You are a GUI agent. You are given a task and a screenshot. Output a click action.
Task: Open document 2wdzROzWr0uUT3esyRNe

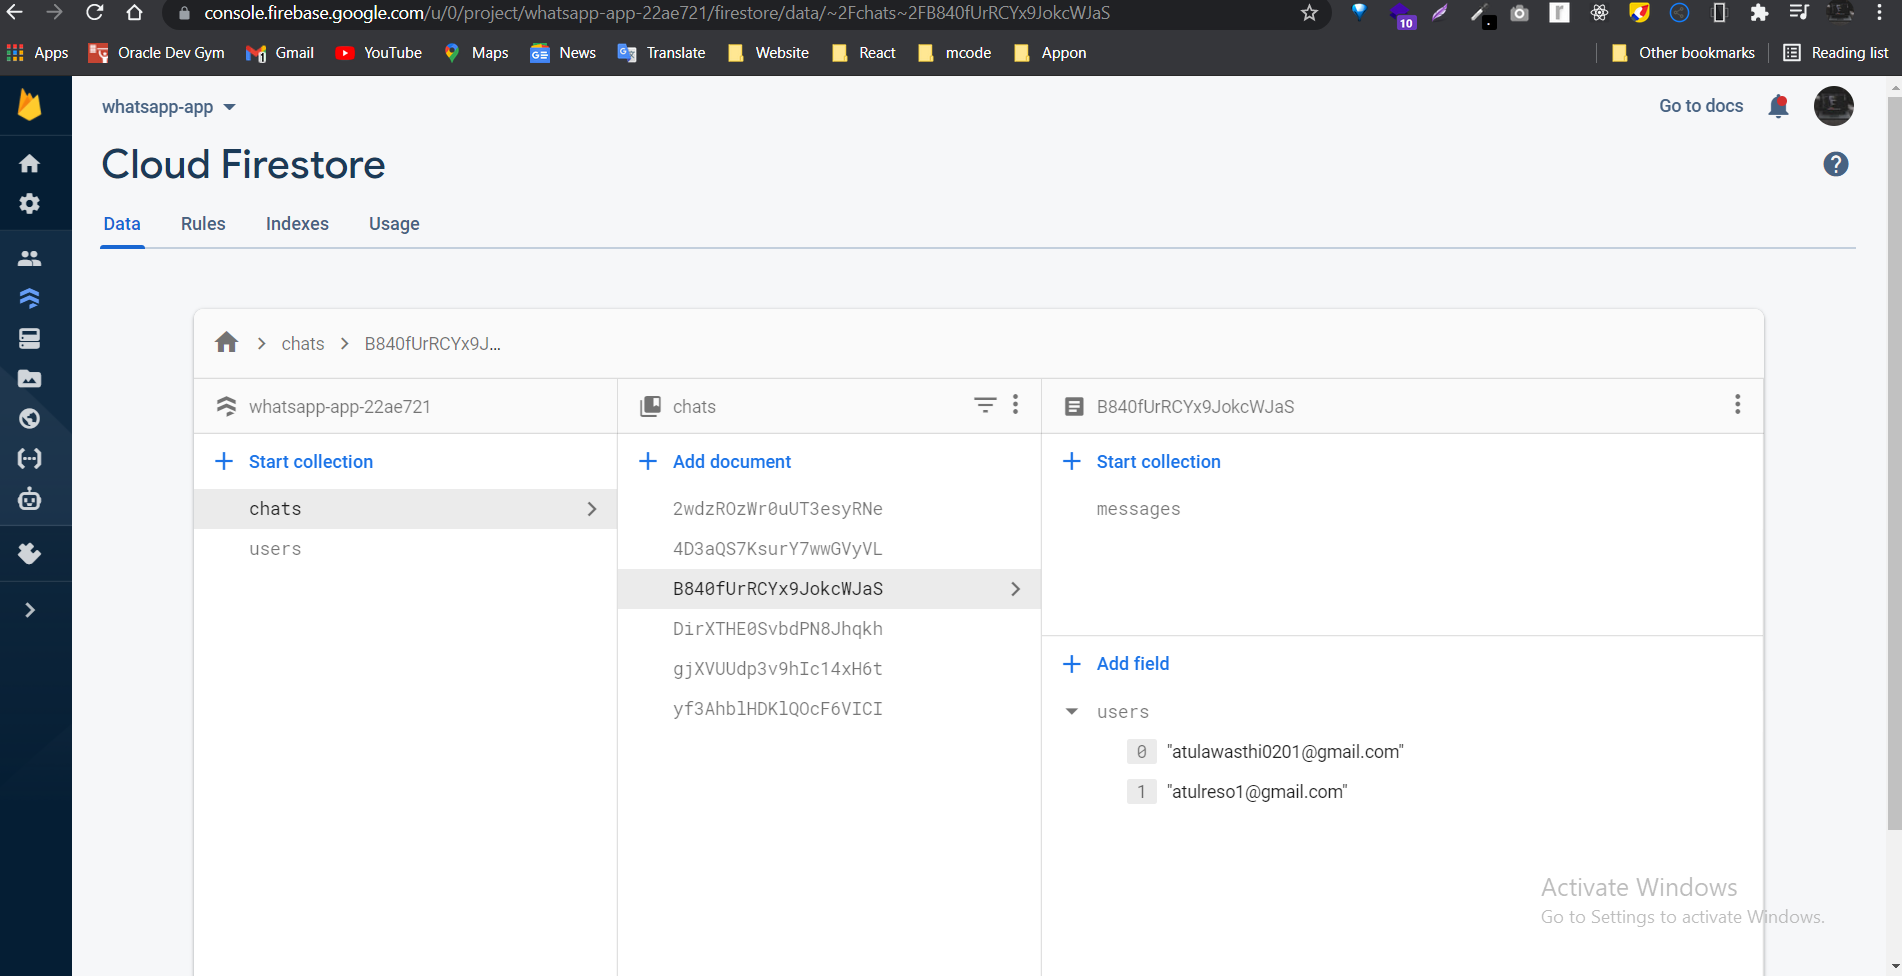click(829, 509)
